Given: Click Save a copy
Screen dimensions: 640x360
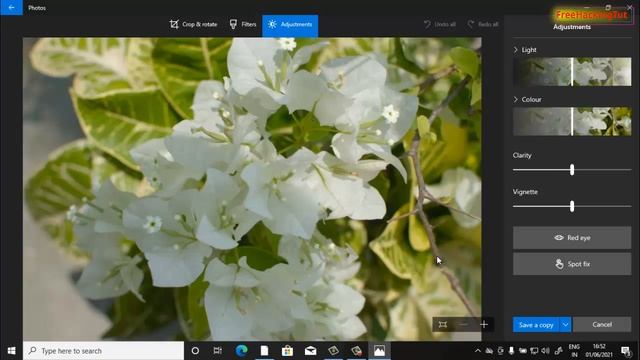Looking at the screenshot, I should (x=536, y=325).
